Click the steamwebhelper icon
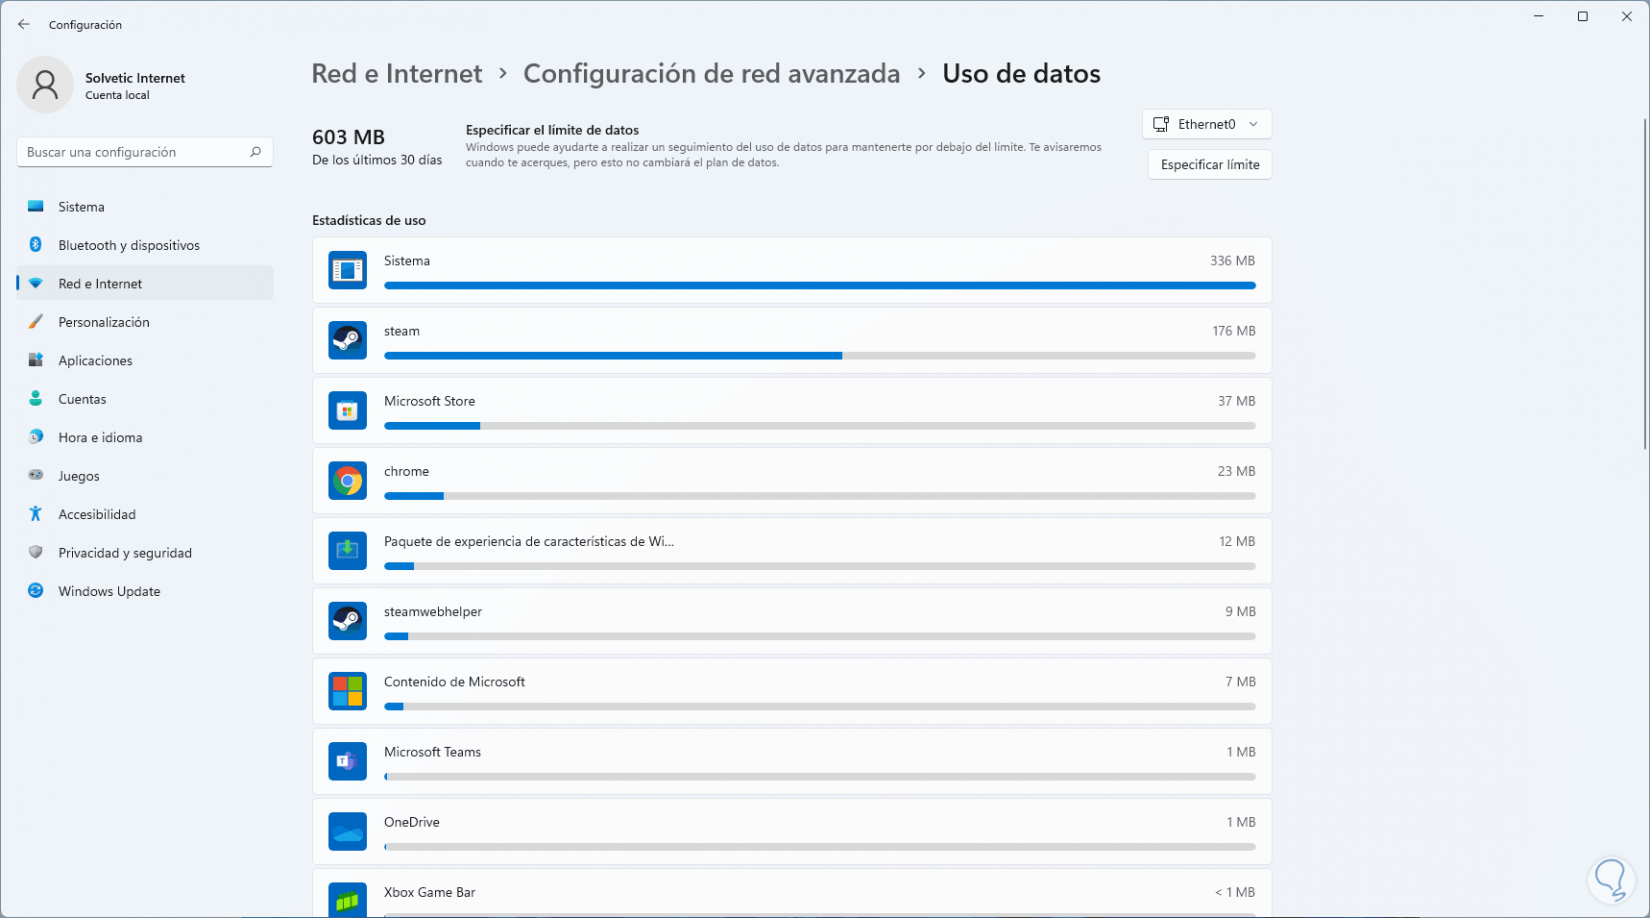Screen dimensions: 1650x918 [347, 621]
